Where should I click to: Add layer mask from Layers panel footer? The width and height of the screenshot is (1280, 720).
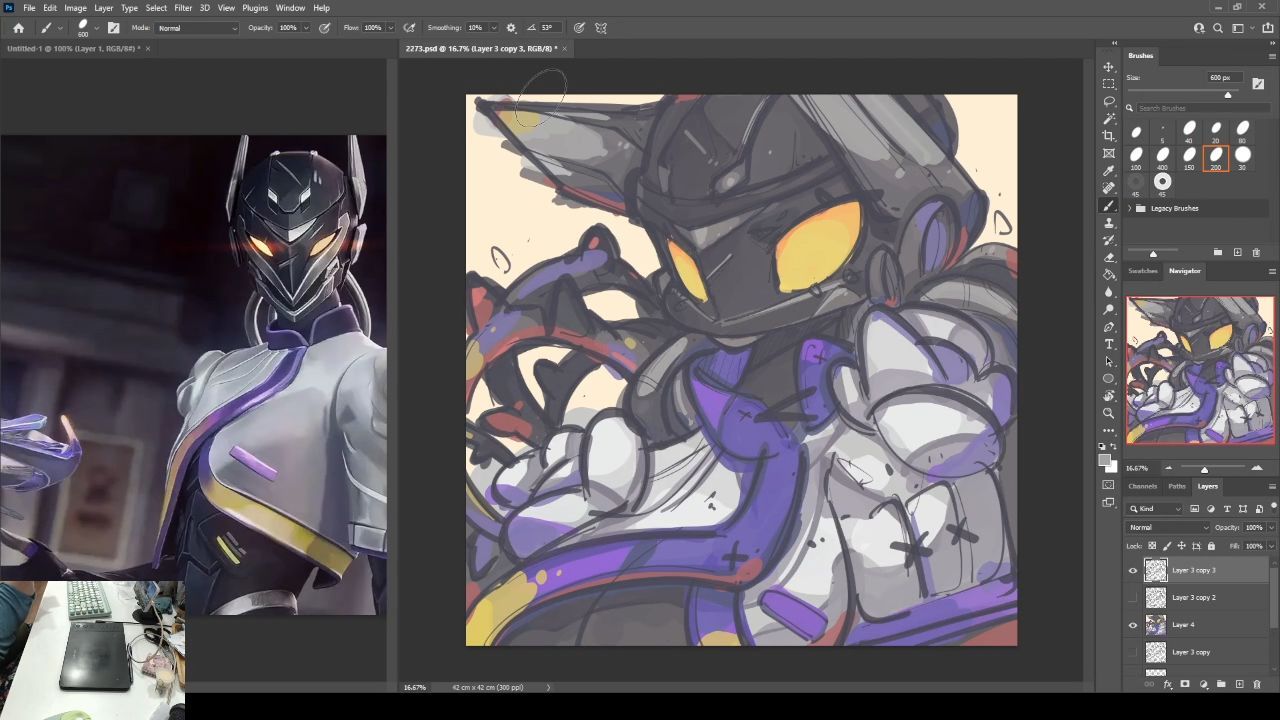[x=1185, y=685]
